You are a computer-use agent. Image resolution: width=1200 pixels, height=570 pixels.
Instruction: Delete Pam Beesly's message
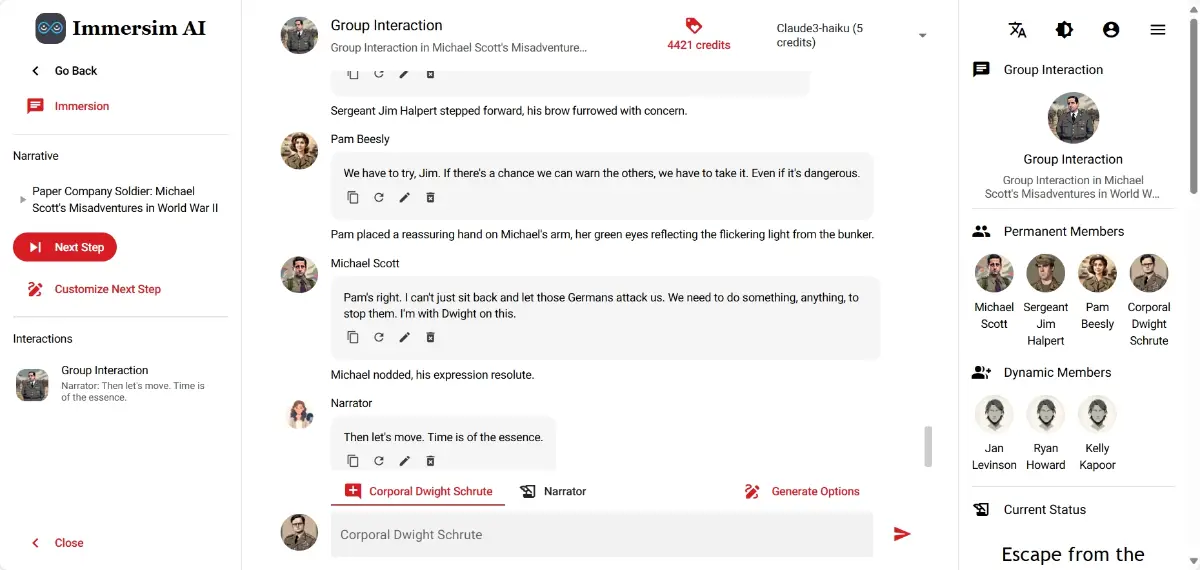[431, 197]
